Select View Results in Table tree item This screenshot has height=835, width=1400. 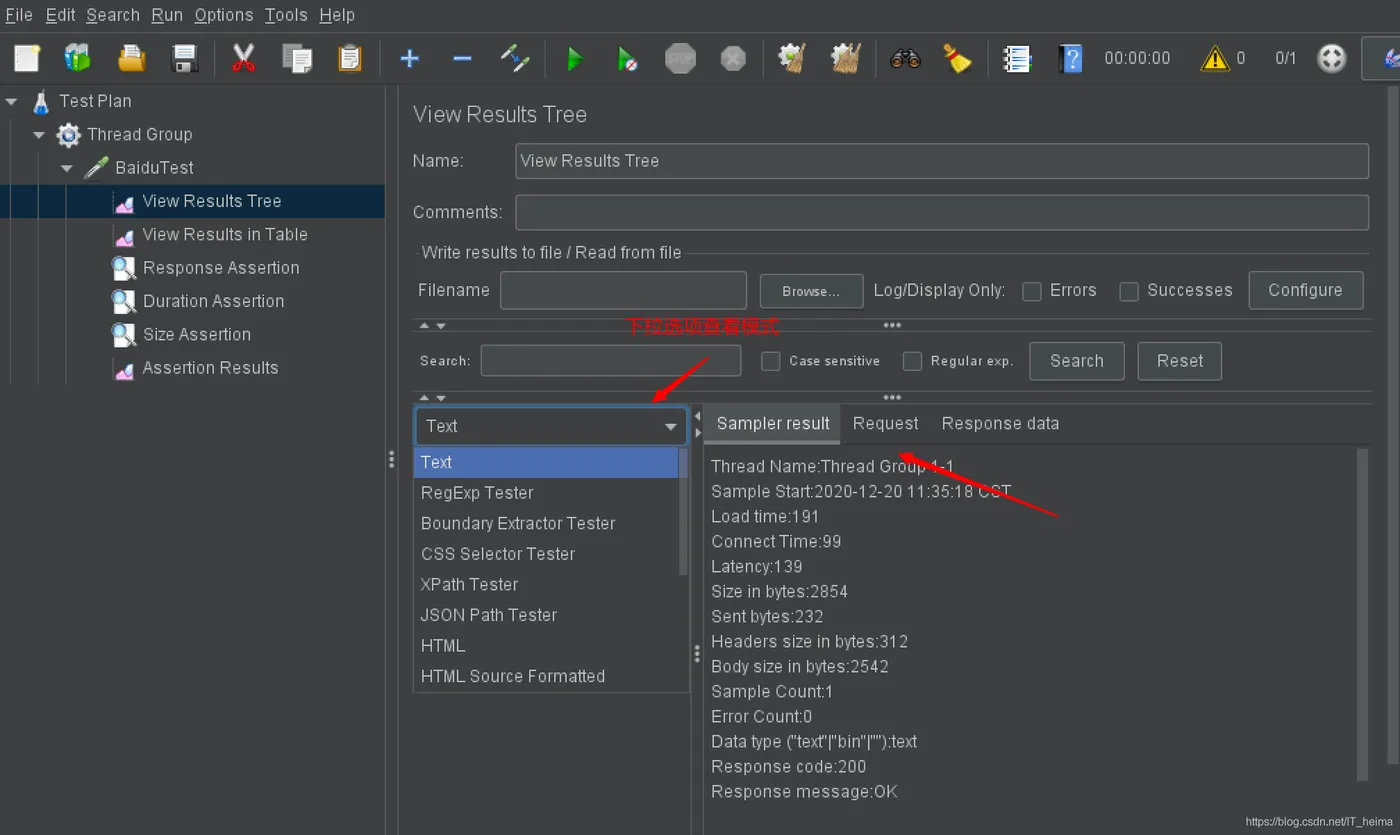(x=225, y=235)
